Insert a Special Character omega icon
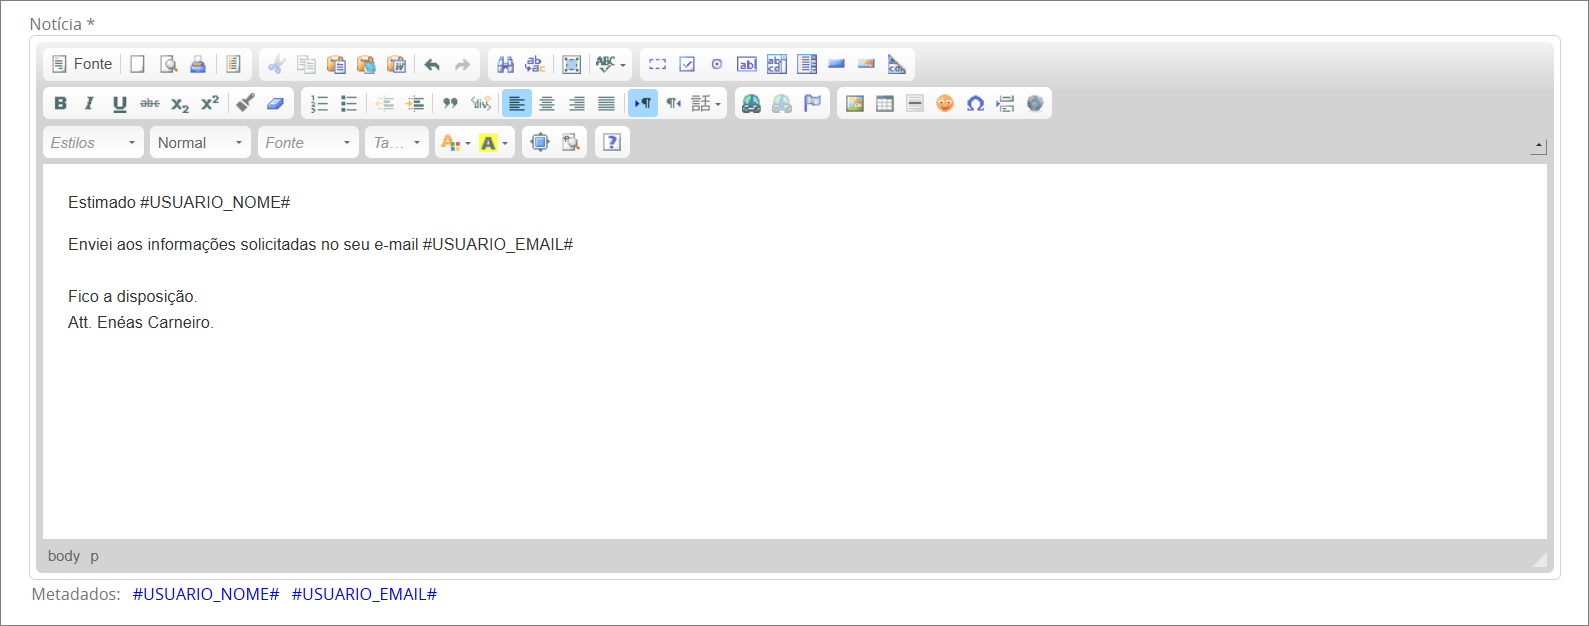 tap(975, 103)
